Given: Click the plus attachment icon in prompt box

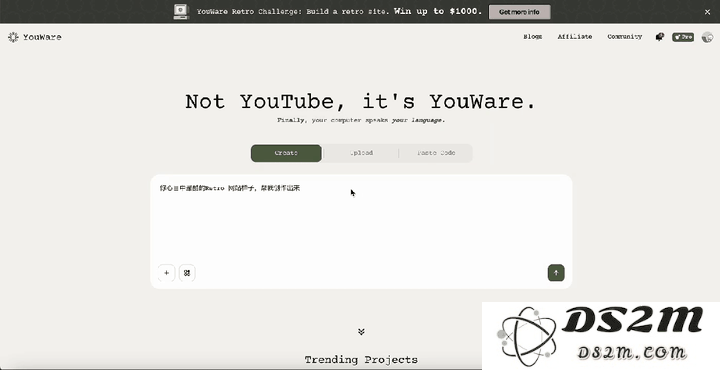Looking at the screenshot, I should point(166,273).
